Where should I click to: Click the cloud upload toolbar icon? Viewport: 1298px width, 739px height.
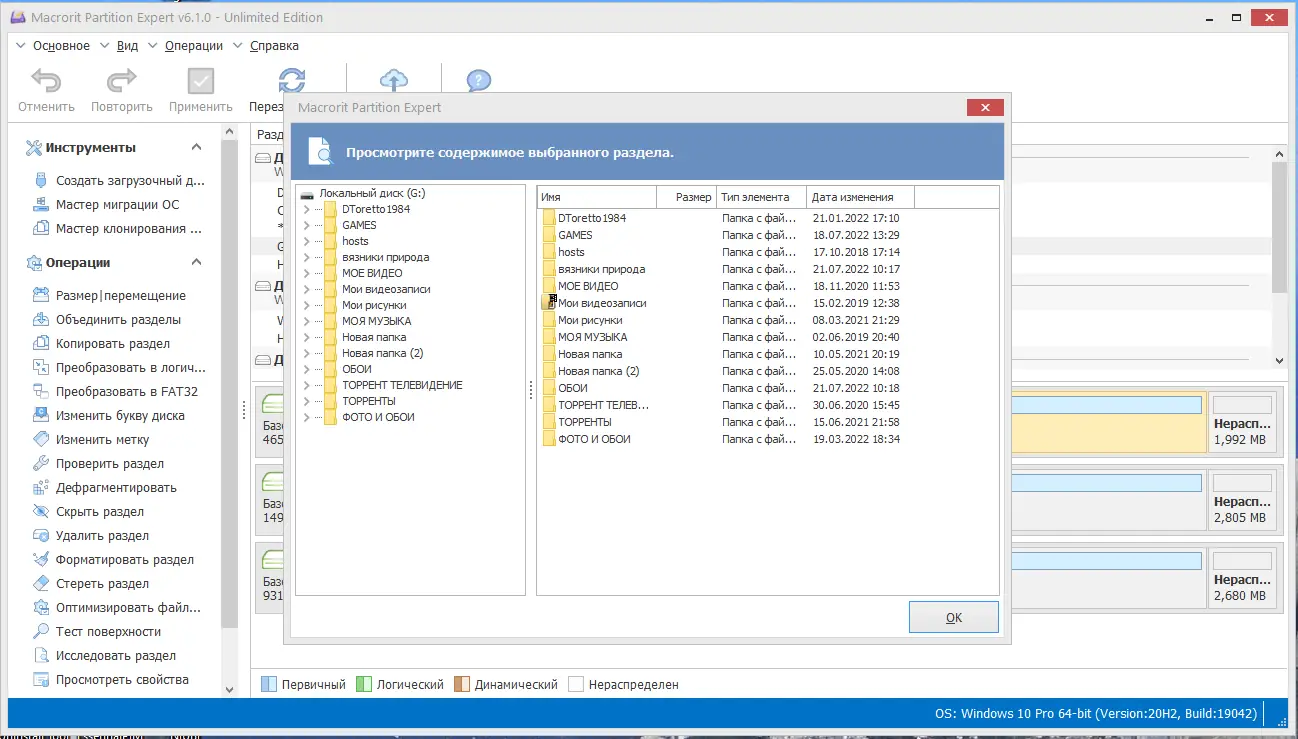(x=395, y=80)
